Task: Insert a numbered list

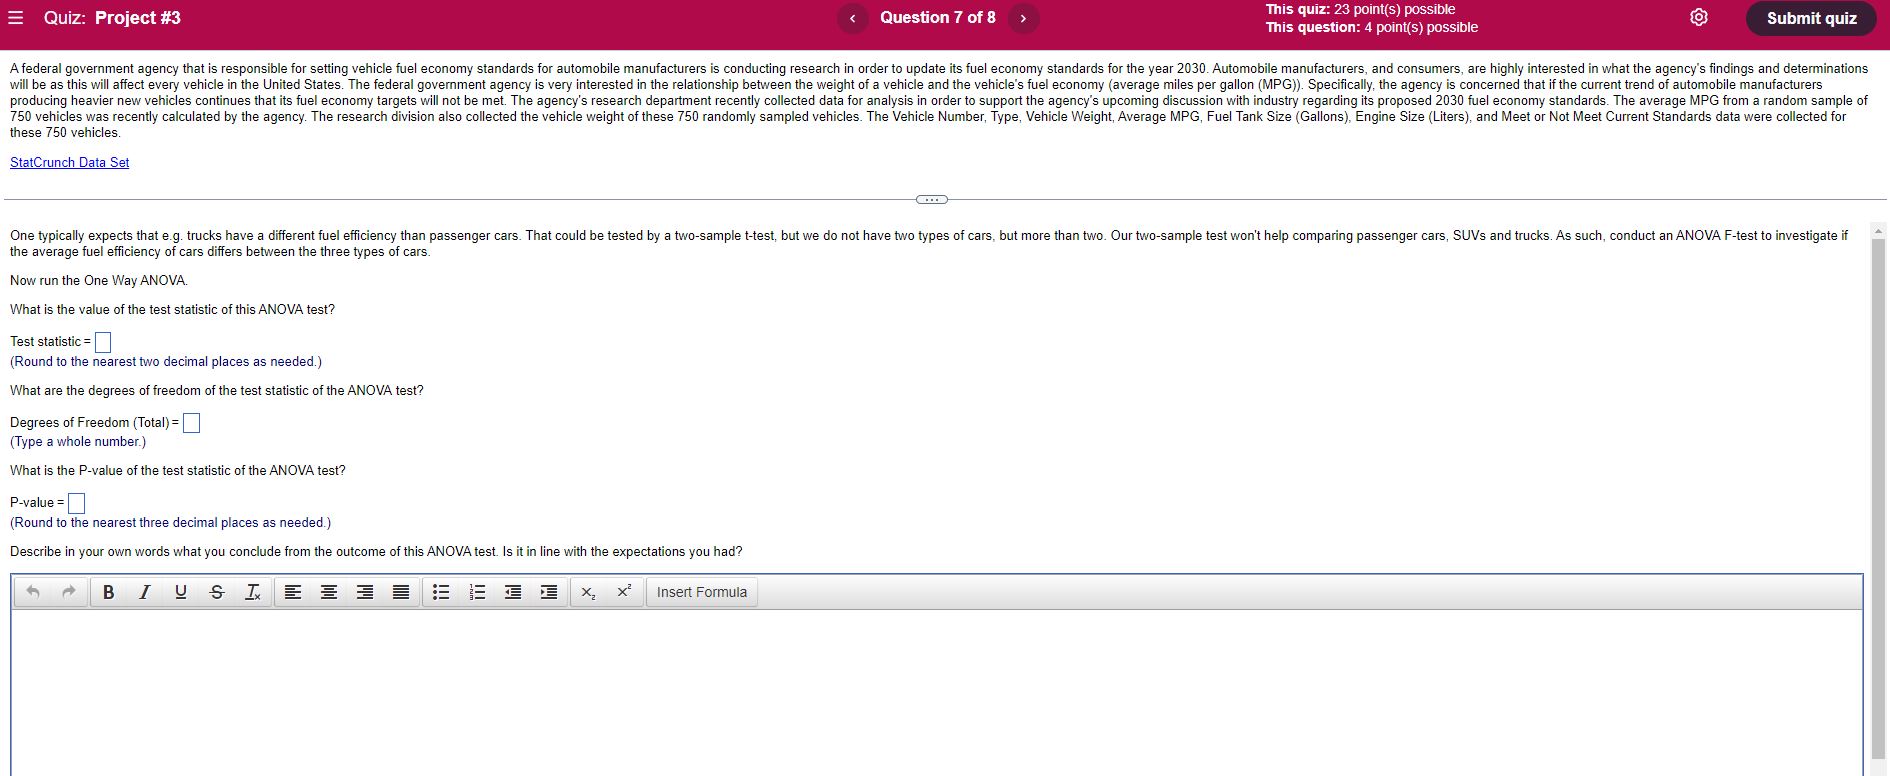Action: click(477, 592)
